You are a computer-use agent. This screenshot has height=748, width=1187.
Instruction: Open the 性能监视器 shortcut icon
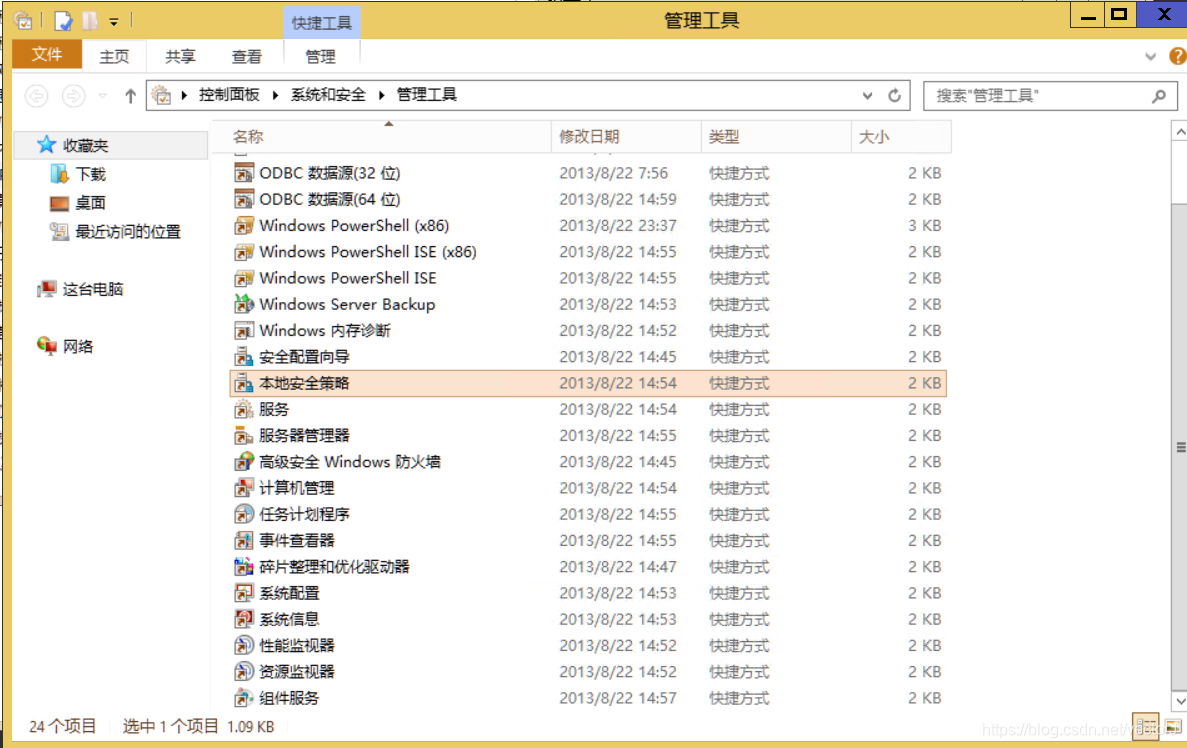coord(243,645)
